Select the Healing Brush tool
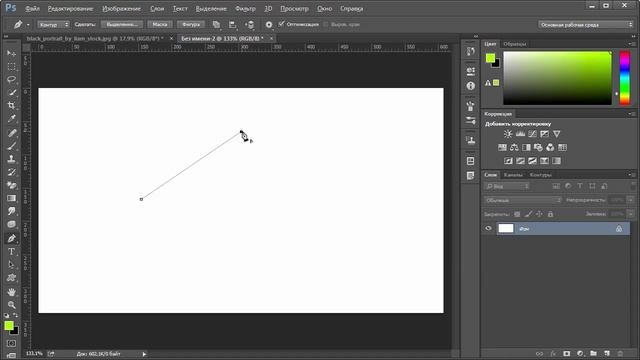The width and height of the screenshot is (640, 360). pyautogui.click(x=11, y=133)
